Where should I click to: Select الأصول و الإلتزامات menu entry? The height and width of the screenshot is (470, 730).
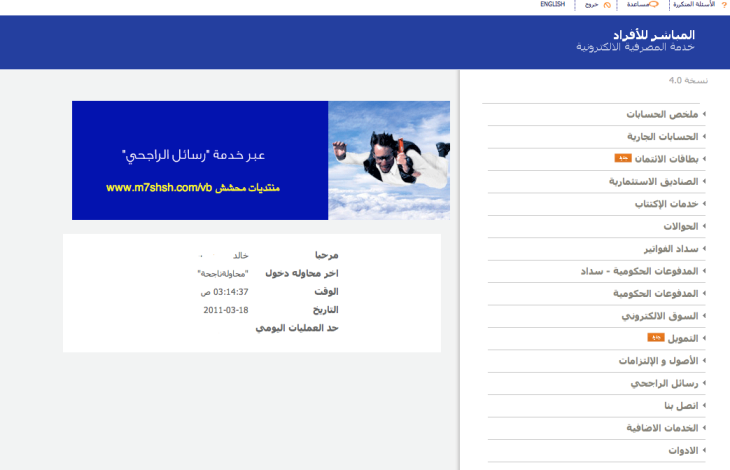point(658,361)
